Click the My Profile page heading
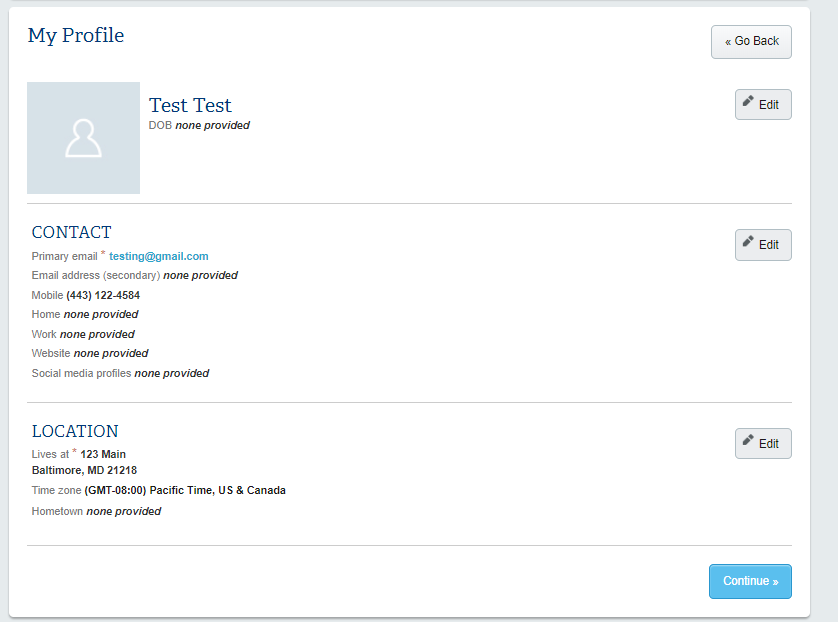This screenshot has height=622, width=838. point(76,35)
